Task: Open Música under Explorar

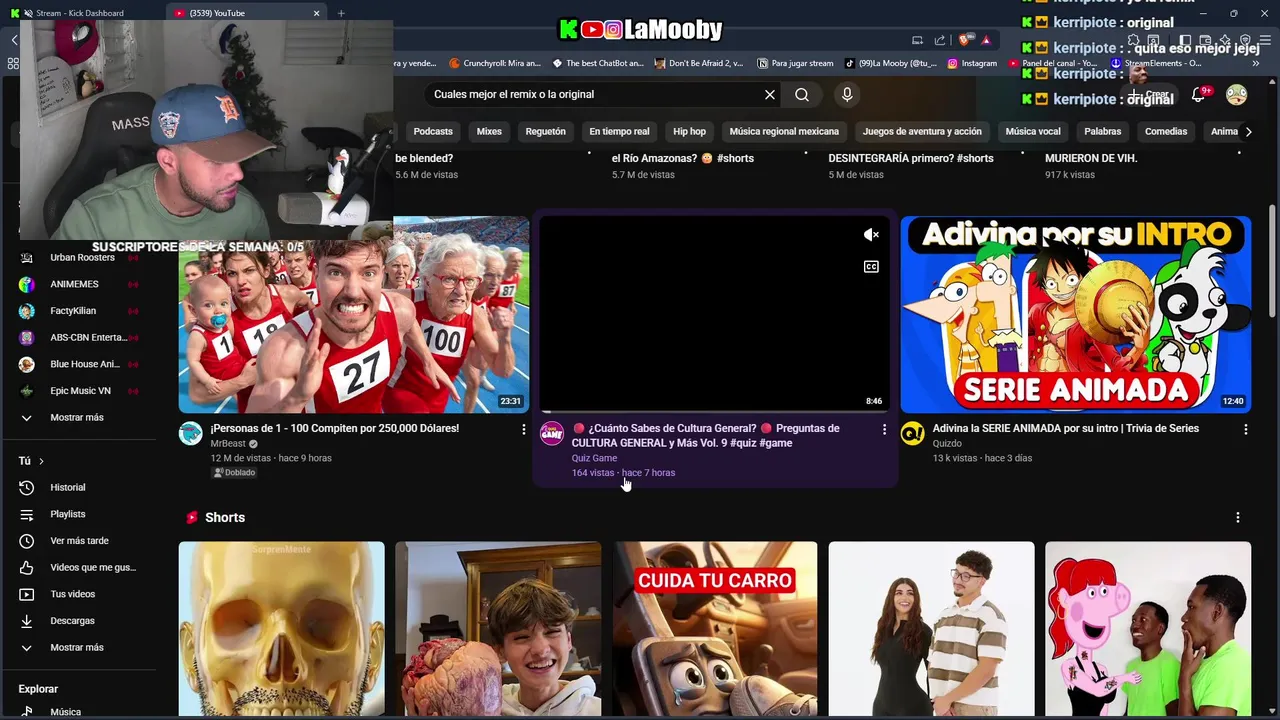Action: (x=66, y=712)
